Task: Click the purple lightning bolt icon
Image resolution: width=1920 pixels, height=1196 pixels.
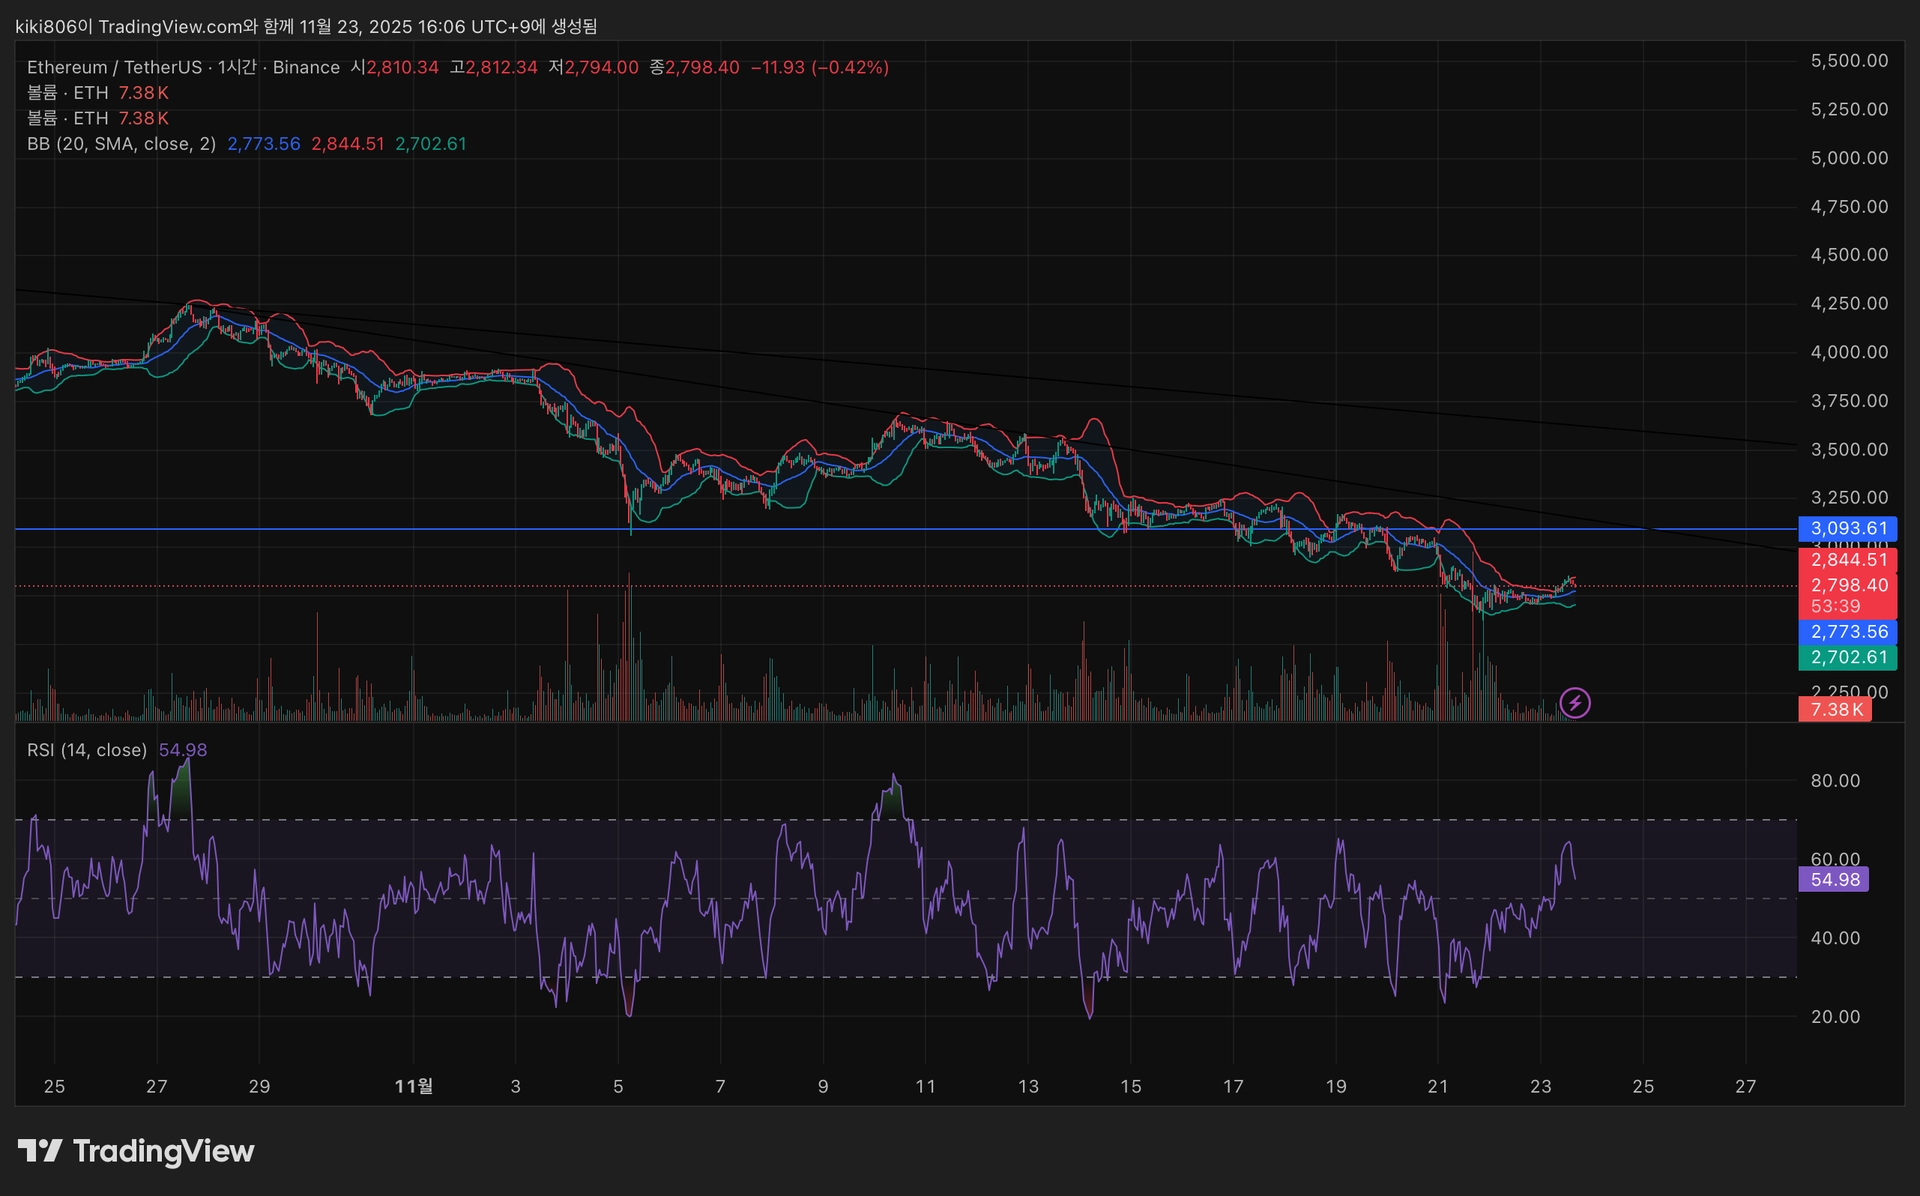Action: (1575, 703)
